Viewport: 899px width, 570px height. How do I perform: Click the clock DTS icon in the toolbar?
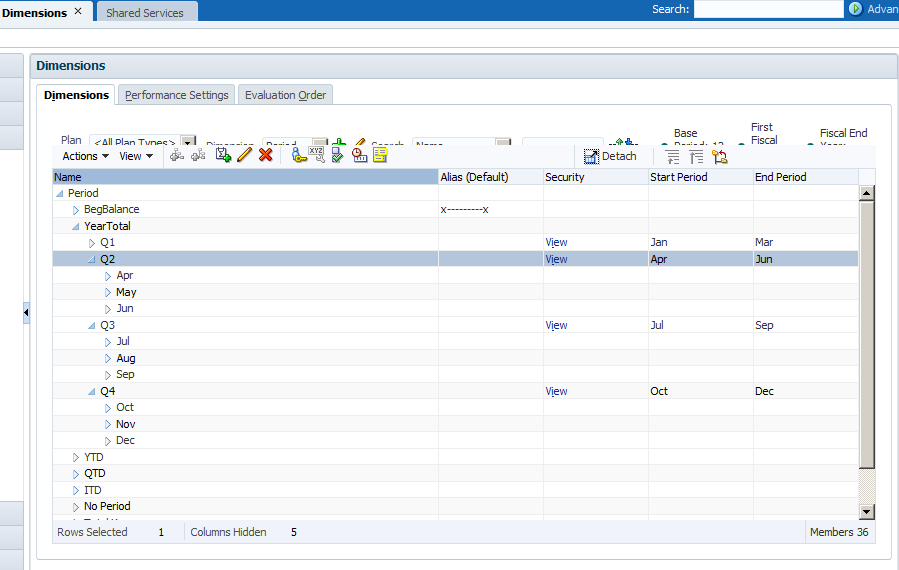[359, 155]
